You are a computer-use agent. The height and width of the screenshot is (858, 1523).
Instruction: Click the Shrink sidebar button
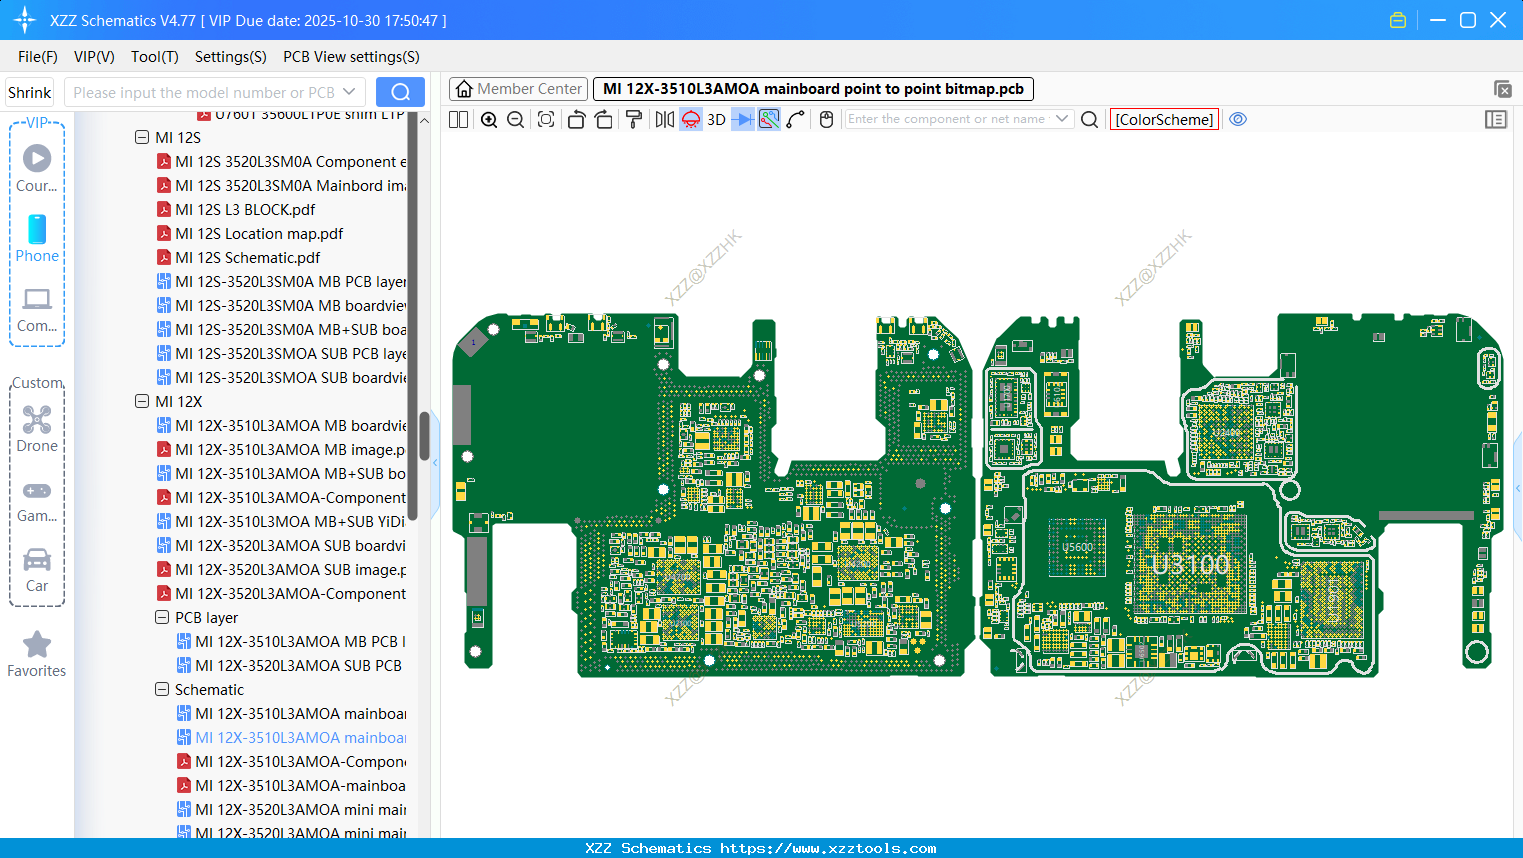(x=29, y=92)
